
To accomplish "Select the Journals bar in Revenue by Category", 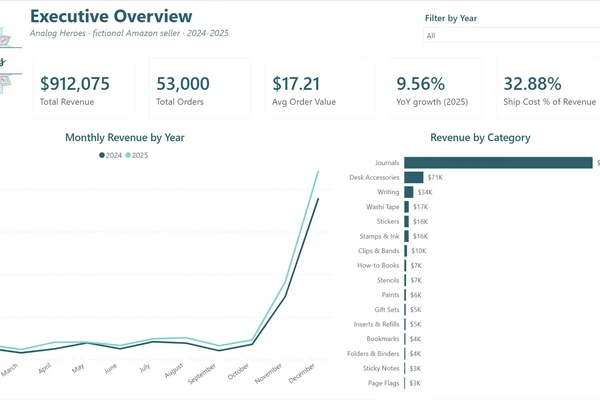I will (498, 163).
